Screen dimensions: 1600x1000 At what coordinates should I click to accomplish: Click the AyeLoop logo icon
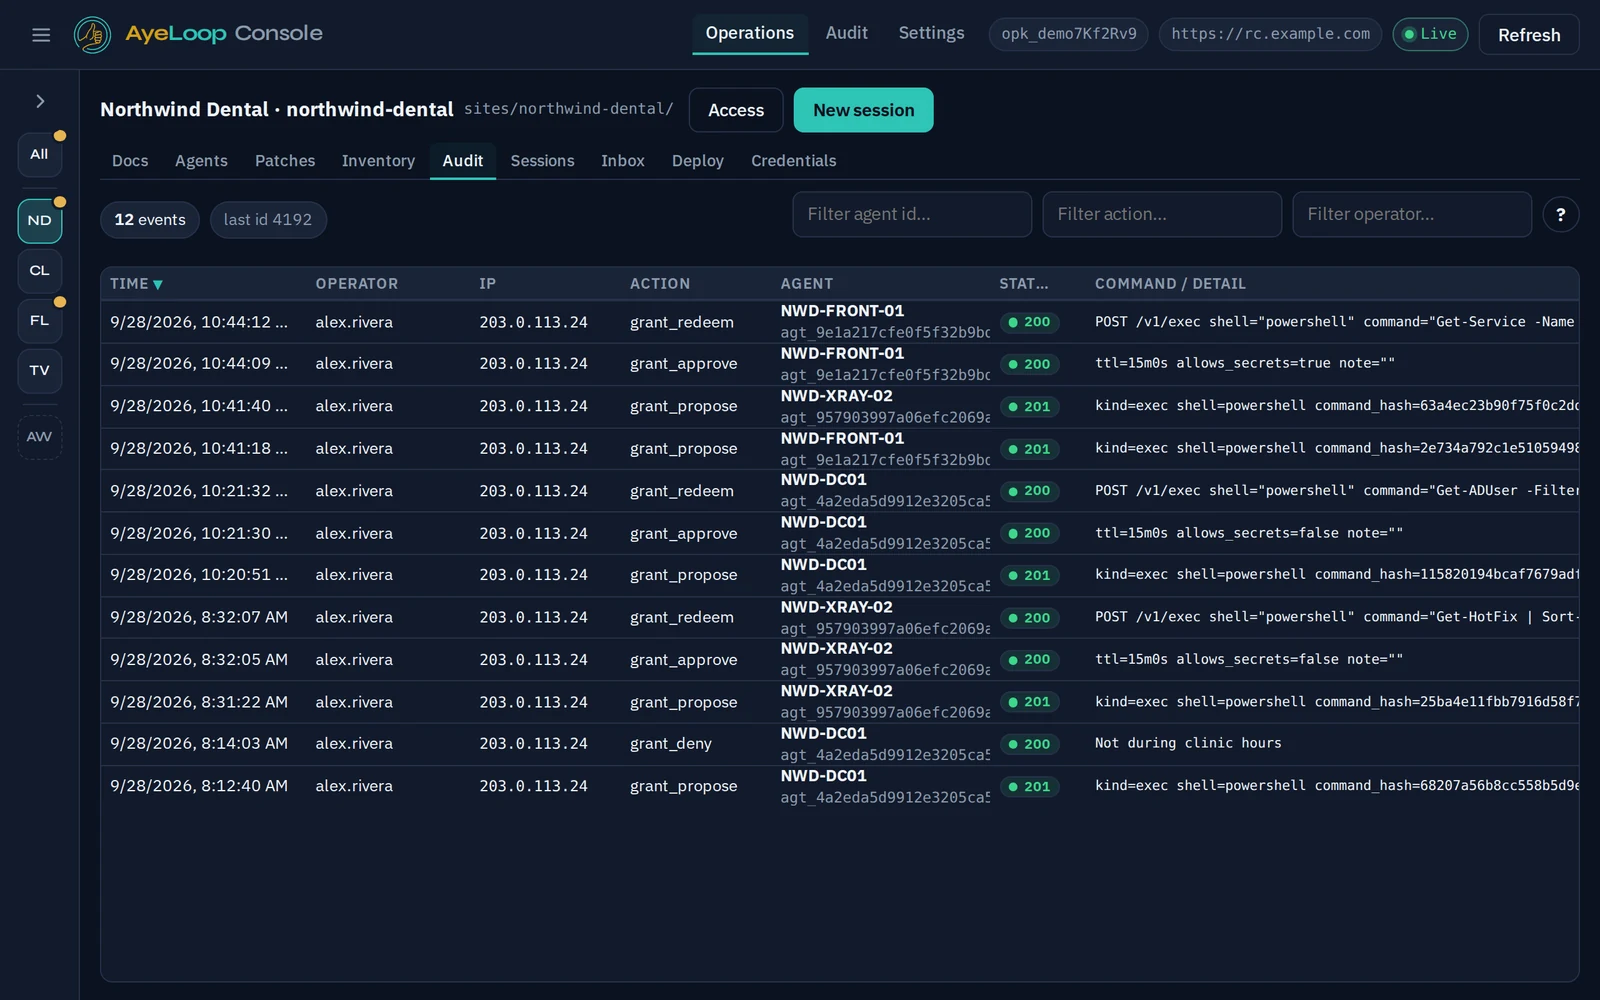click(x=93, y=35)
